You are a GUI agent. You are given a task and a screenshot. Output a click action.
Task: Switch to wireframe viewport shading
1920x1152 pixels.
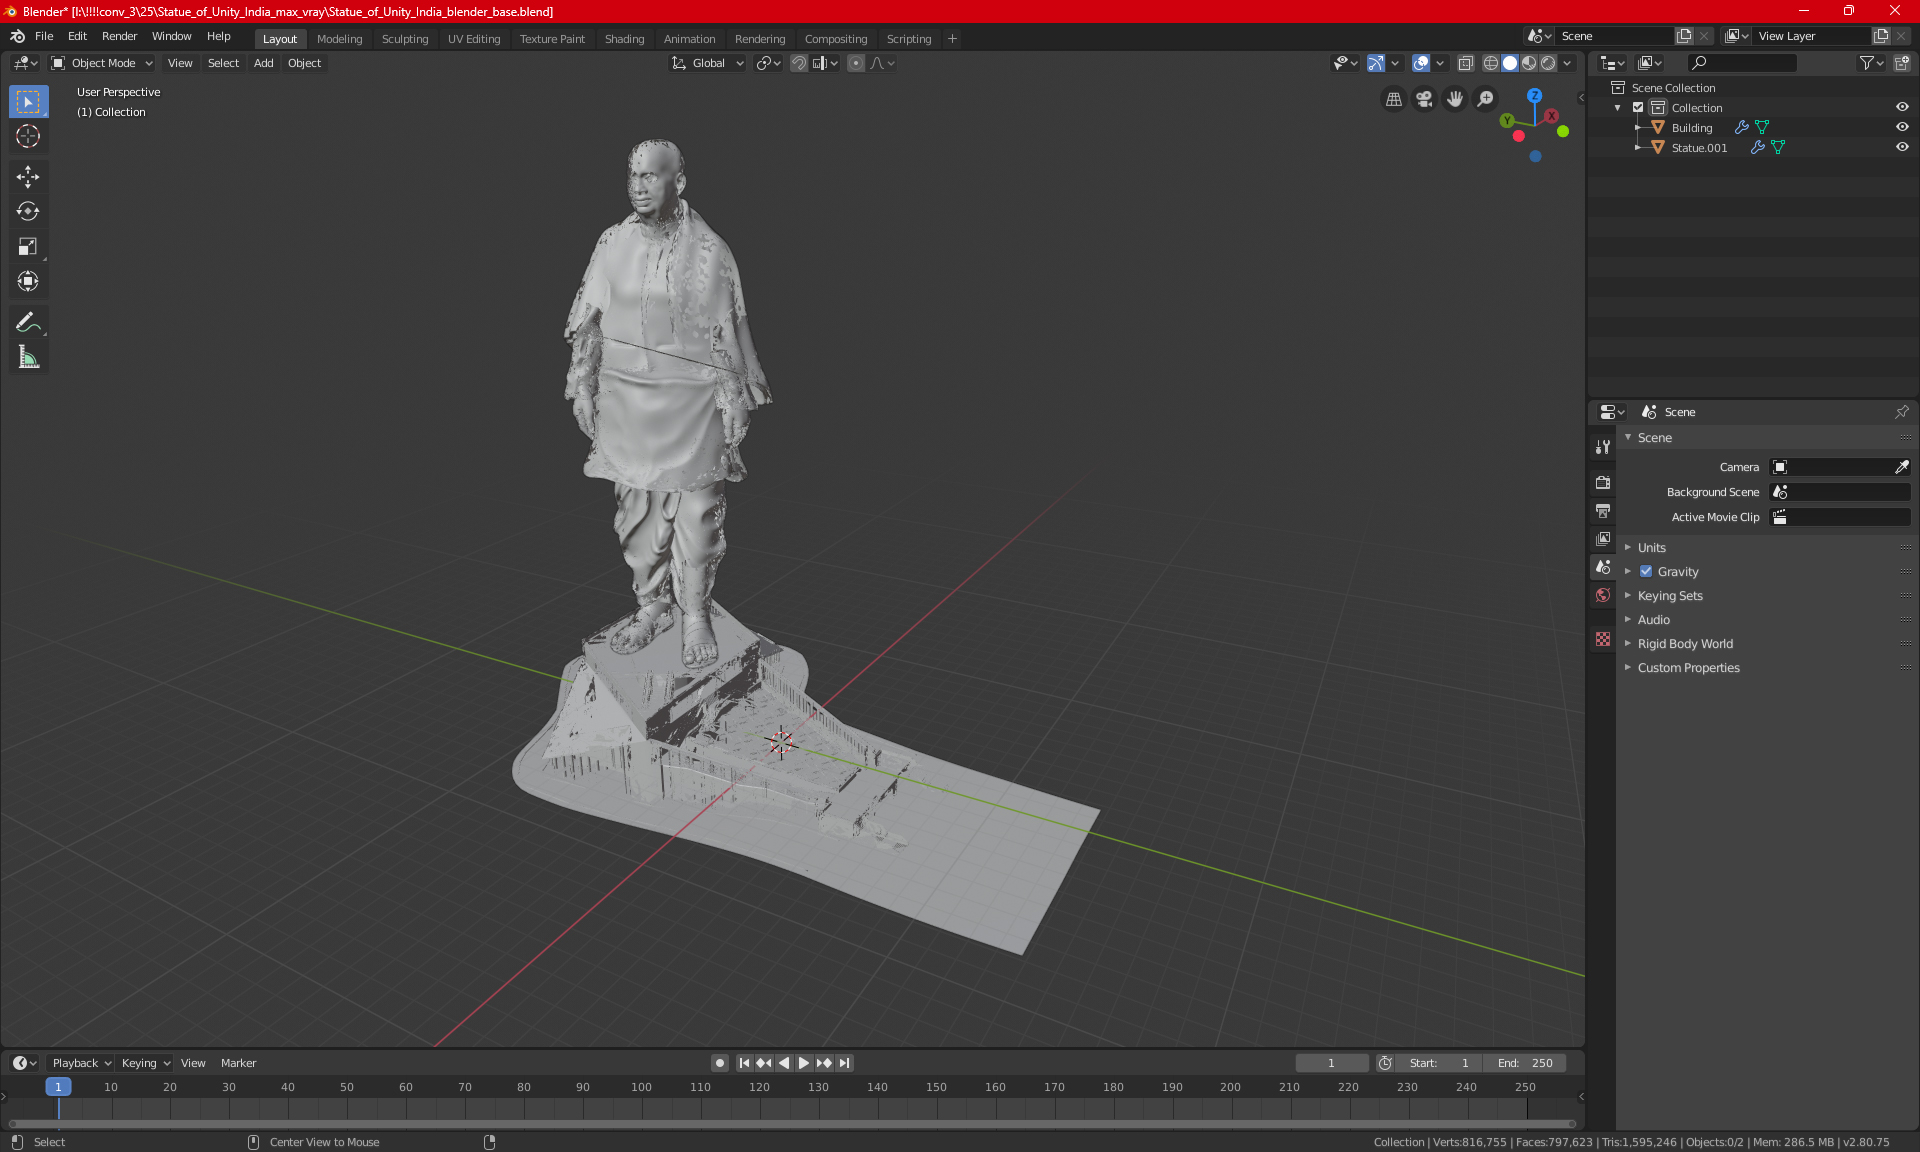(x=1491, y=63)
